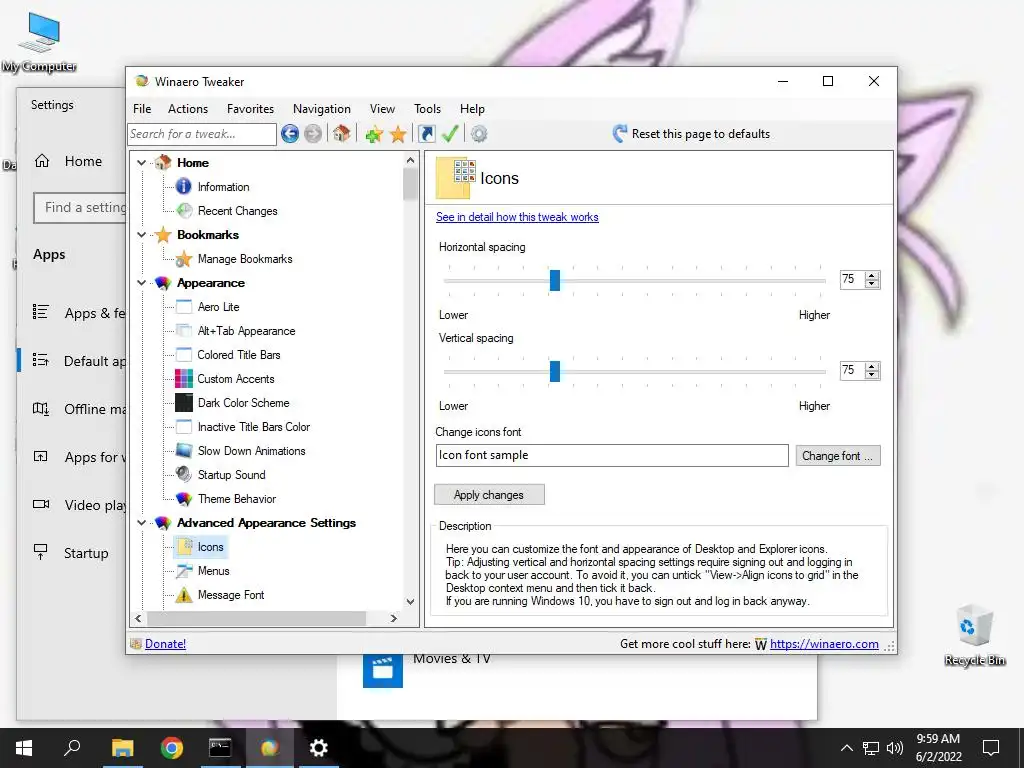Collapse the Bookmarks tree node
Viewport: 1024px width, 768px height.
click(x=142, y=234)
